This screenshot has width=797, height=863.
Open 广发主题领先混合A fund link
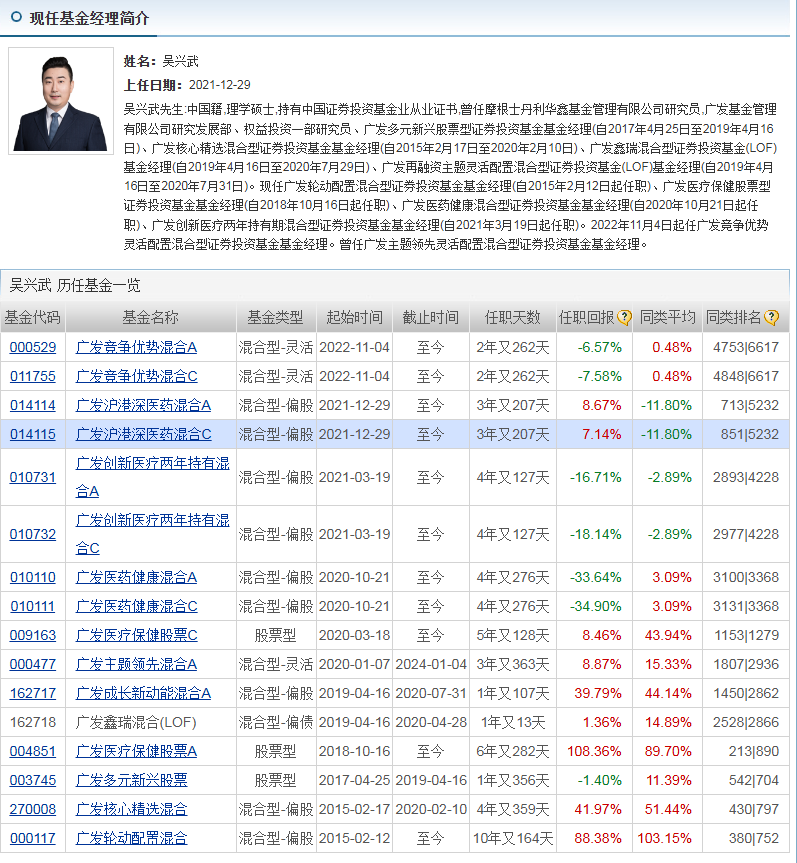click(137, 664)
